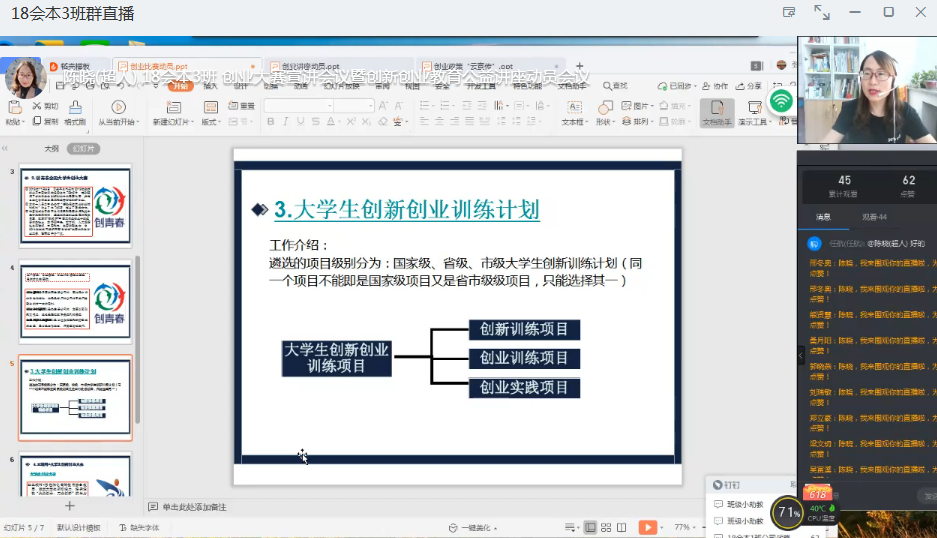Toggle italic formatting (I) in toolbar

[x=286, y=122]
